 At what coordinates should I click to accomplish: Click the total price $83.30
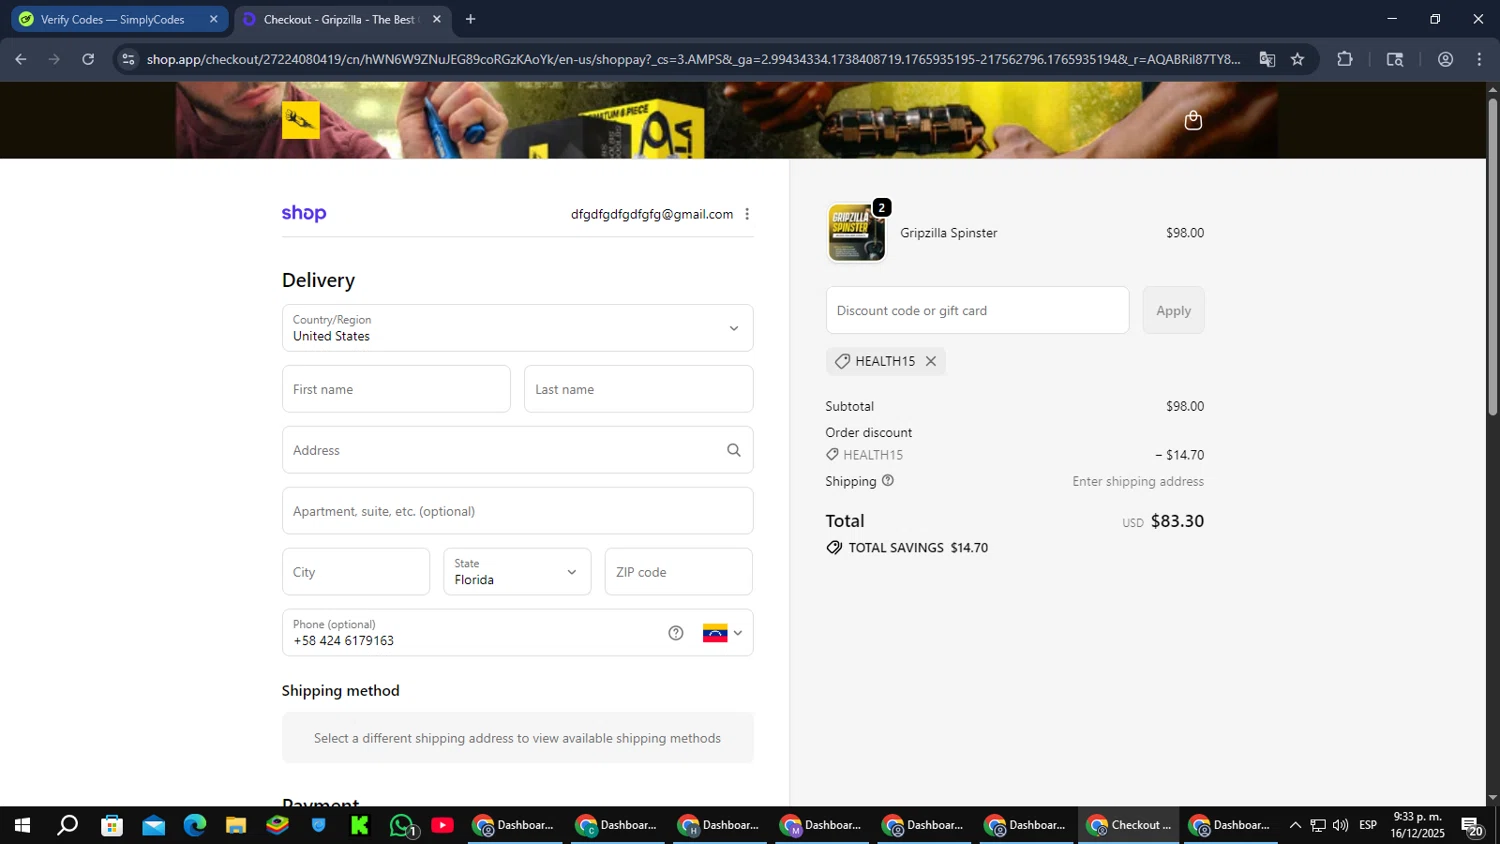(x=1177, y=521)
